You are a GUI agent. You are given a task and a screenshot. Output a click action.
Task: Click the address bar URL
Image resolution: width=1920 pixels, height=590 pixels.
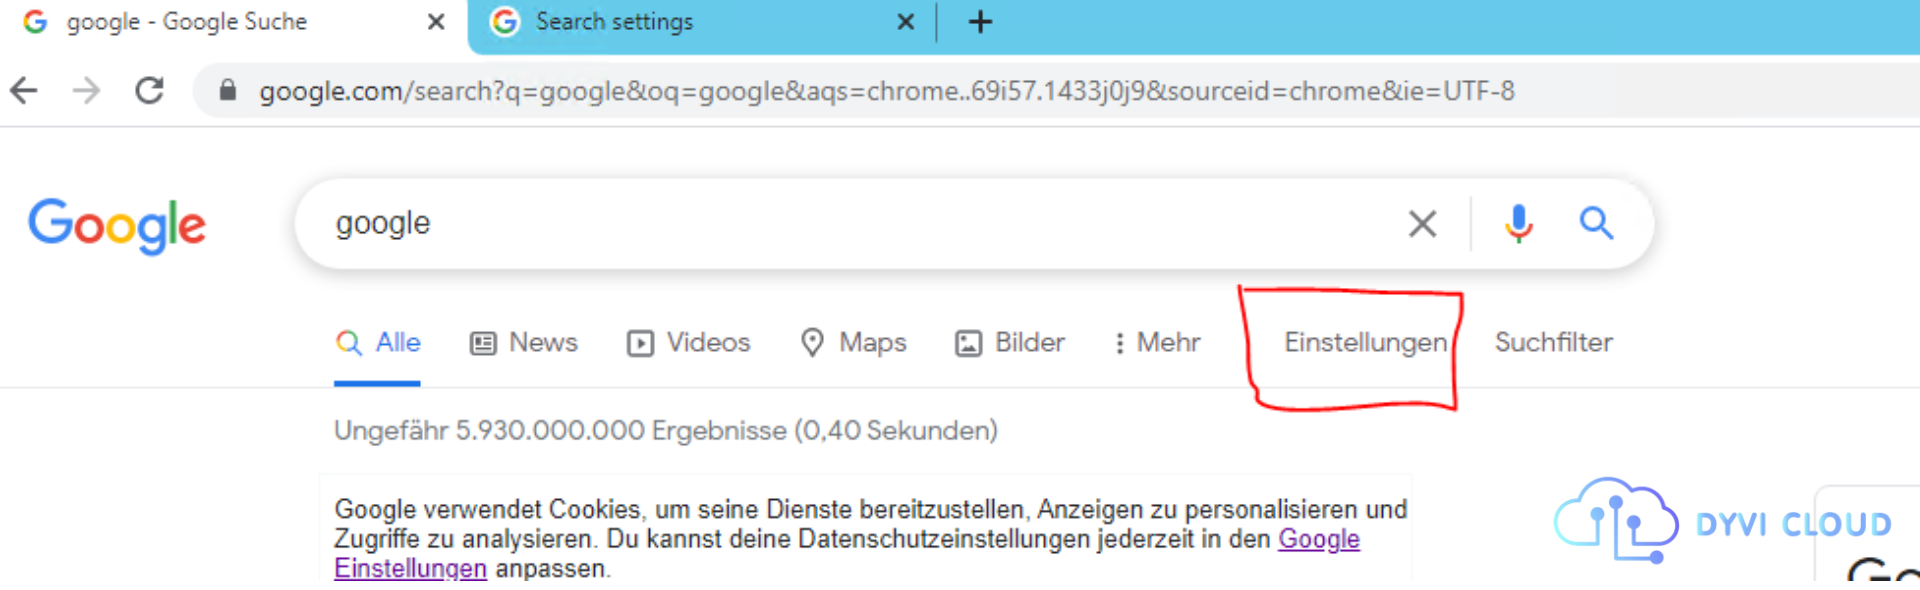click(x=886, y=91)
